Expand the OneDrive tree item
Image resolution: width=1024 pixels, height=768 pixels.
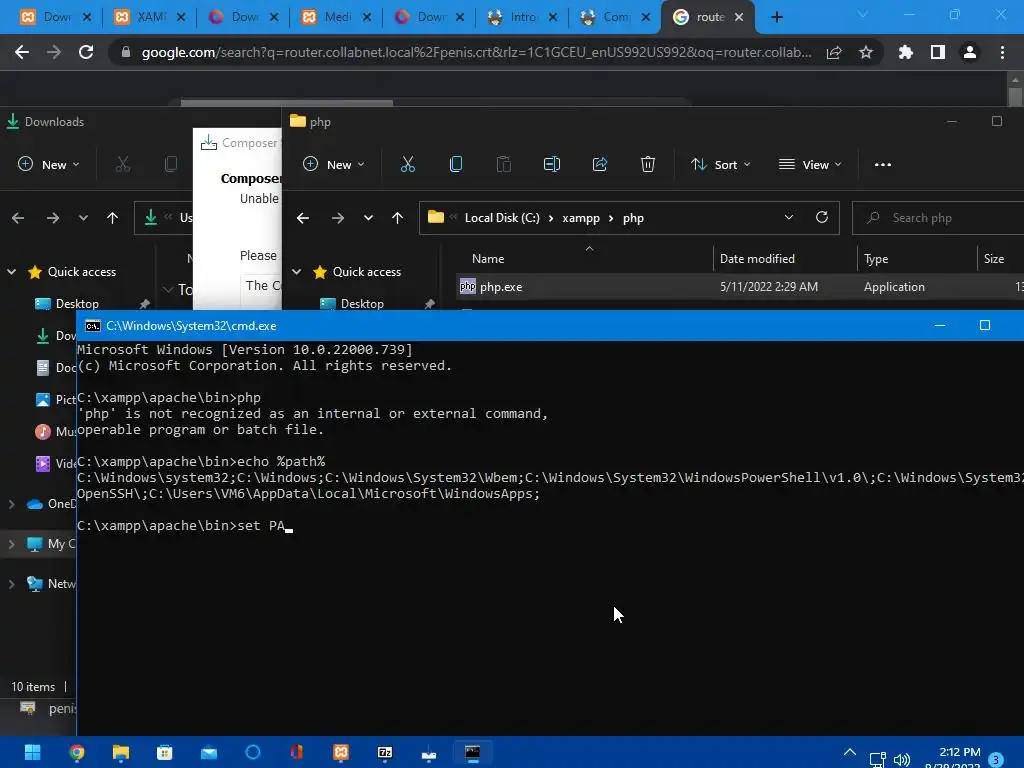[x=12, y=504]
